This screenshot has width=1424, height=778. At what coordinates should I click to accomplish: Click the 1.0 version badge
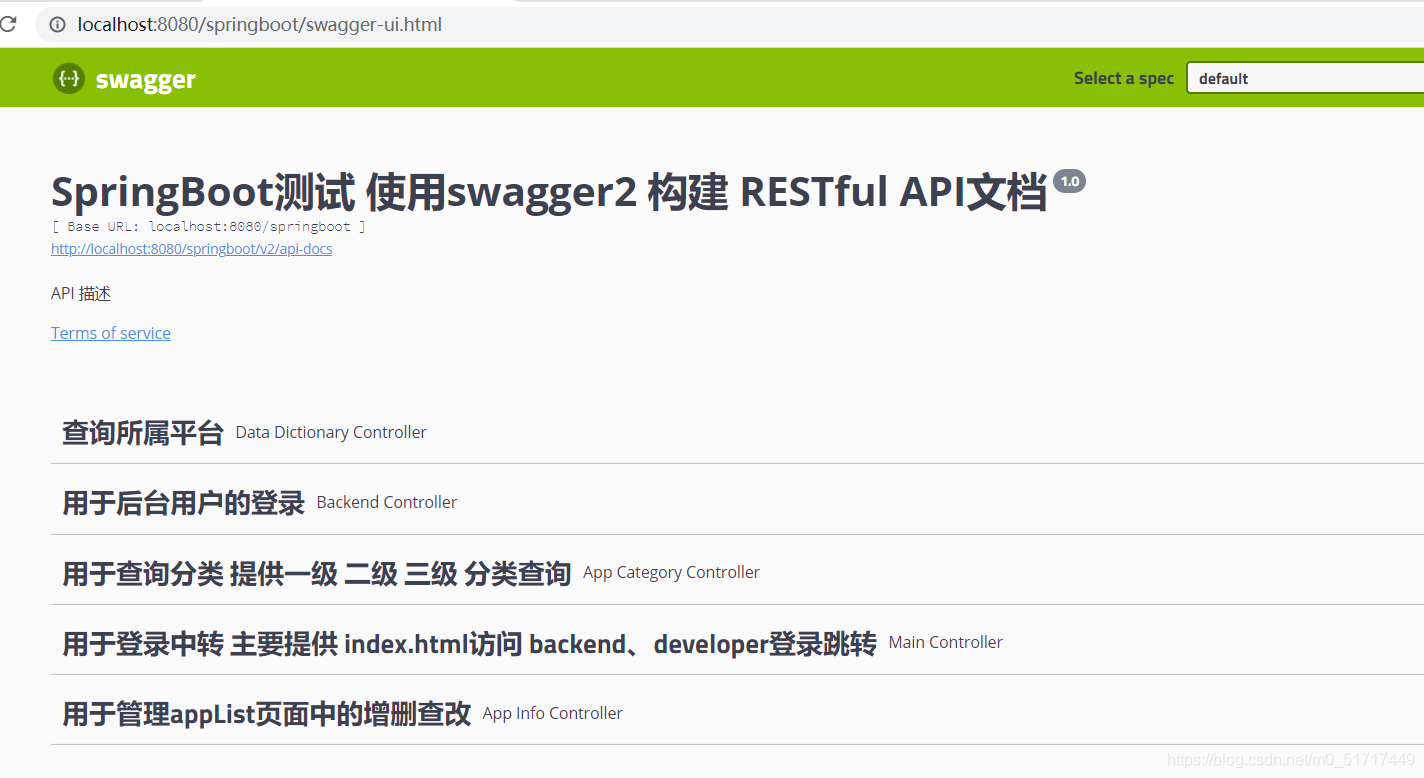click(x=1069, y=181)
